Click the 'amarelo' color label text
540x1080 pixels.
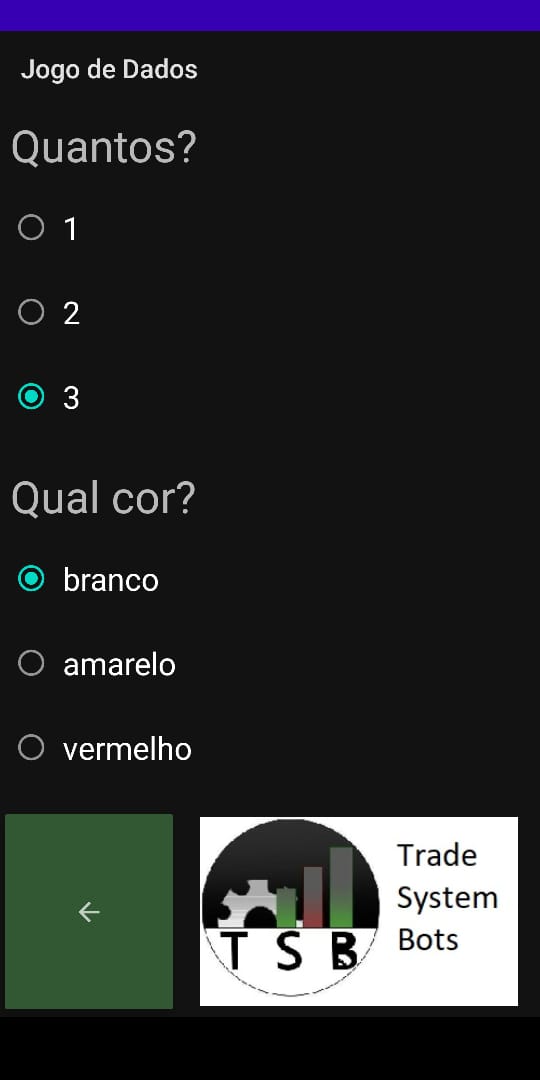120,665
